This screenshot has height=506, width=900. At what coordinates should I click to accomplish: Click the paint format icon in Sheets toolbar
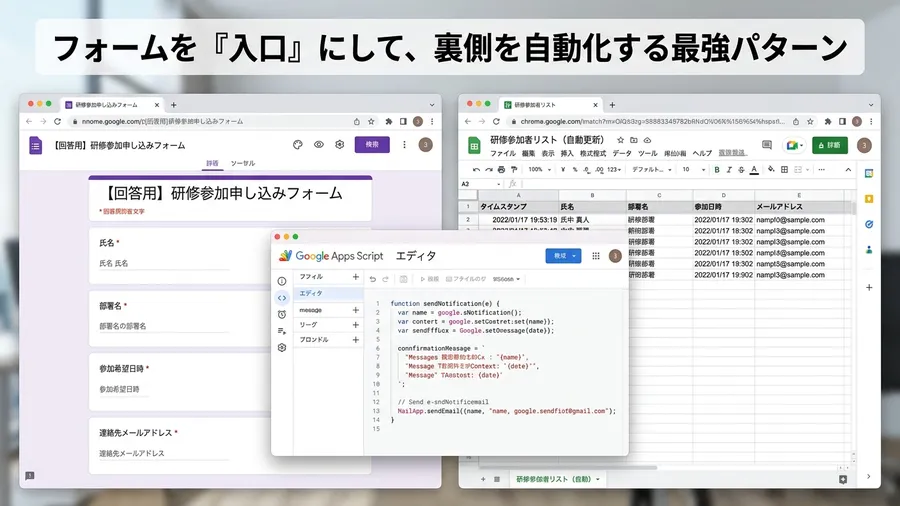(514, 170)
